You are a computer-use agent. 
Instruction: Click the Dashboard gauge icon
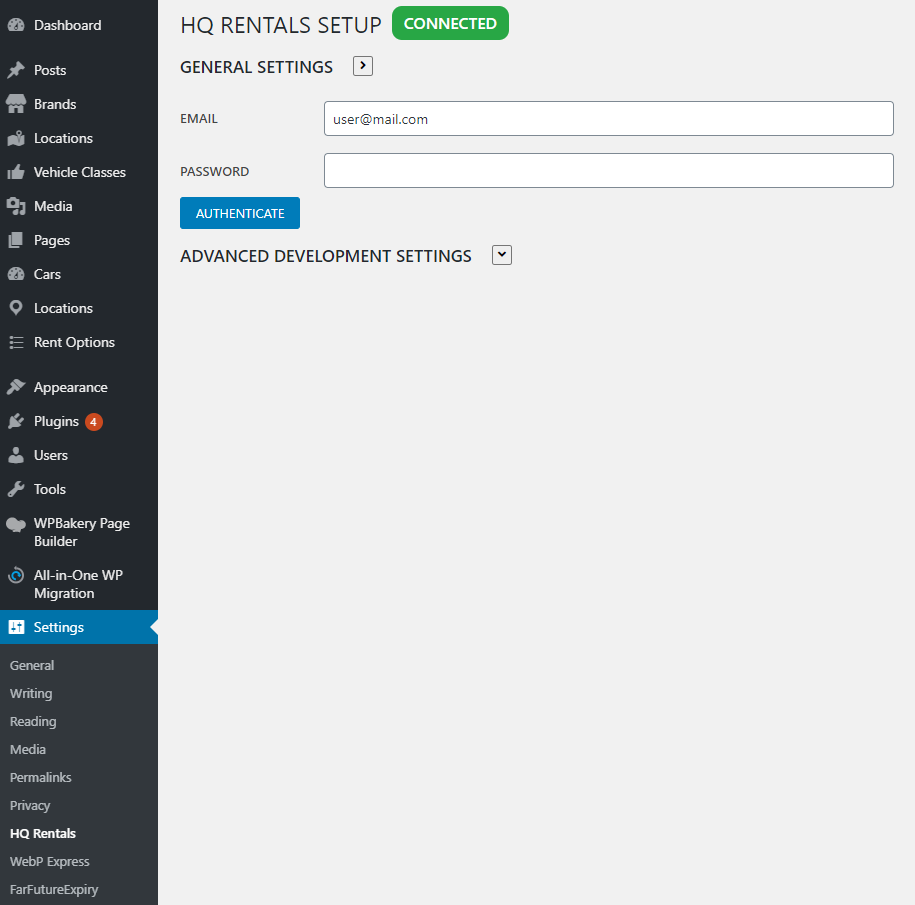16,25
